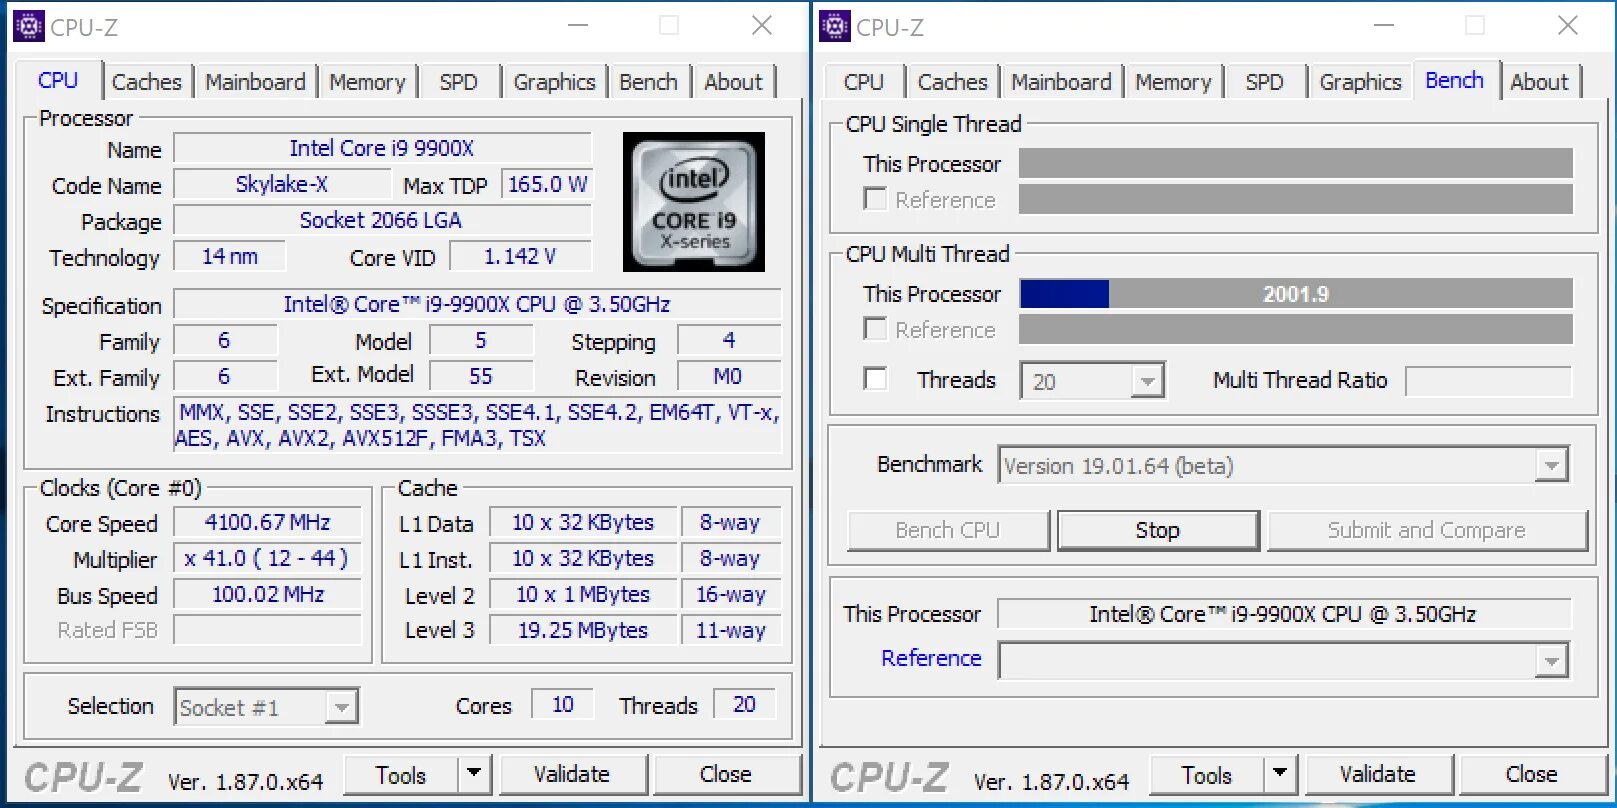Open the About tab in left window

(x=733, y=82)
